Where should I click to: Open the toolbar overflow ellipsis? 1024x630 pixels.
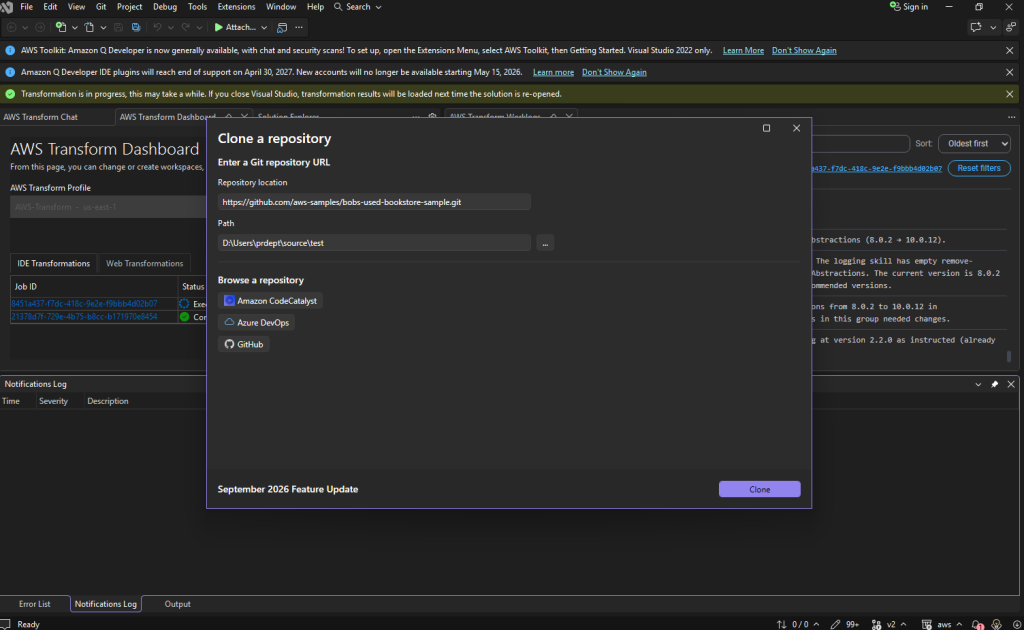299,27
